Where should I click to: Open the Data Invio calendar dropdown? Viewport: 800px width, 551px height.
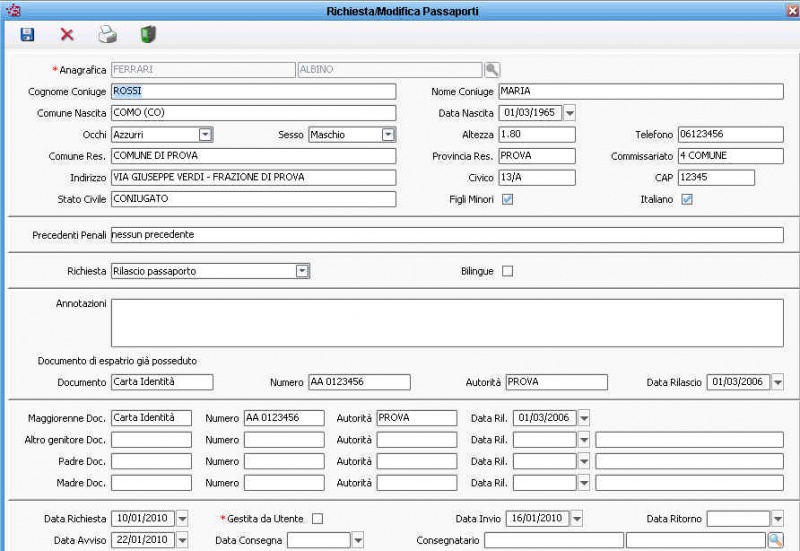coord(576,518)
